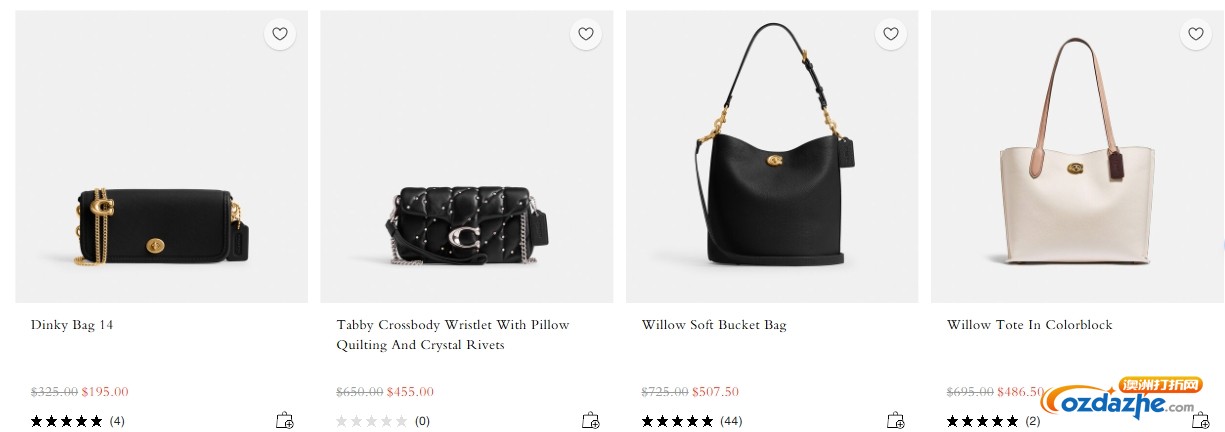
Task: Open the Willow Soft Bucket Bag link
Action: [714, 325]
